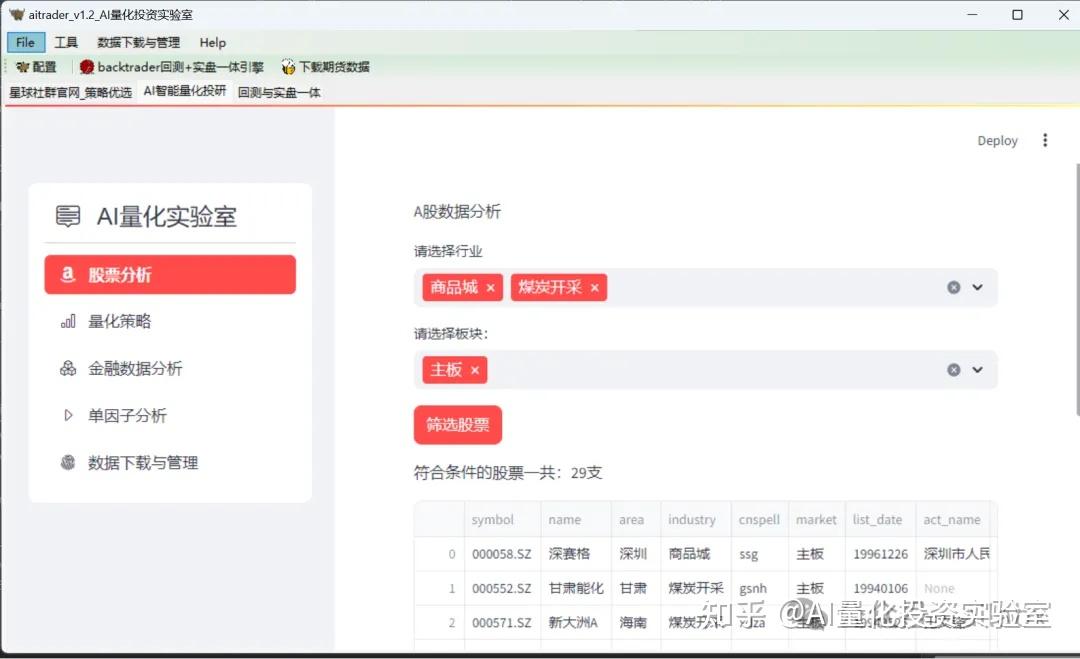Open the 单因子分析 panel
This screenshot has height=659, width=1080.
click(128, 415)
